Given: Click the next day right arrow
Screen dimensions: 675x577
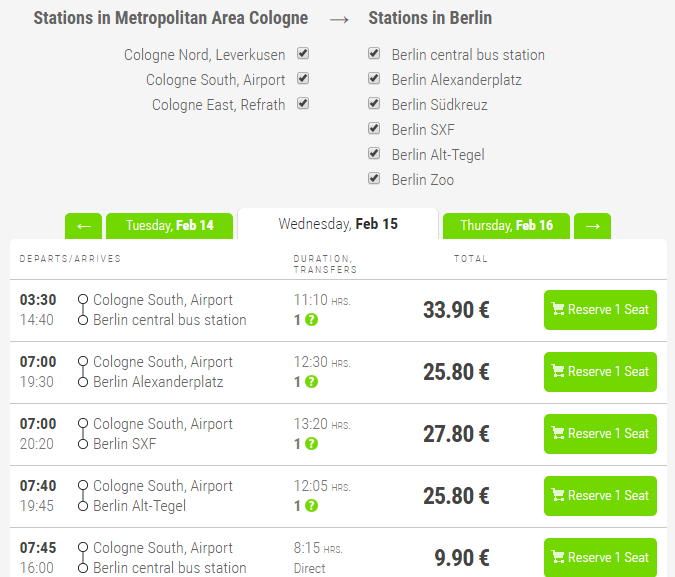Looking at the screenshot, I should [593, 226].
